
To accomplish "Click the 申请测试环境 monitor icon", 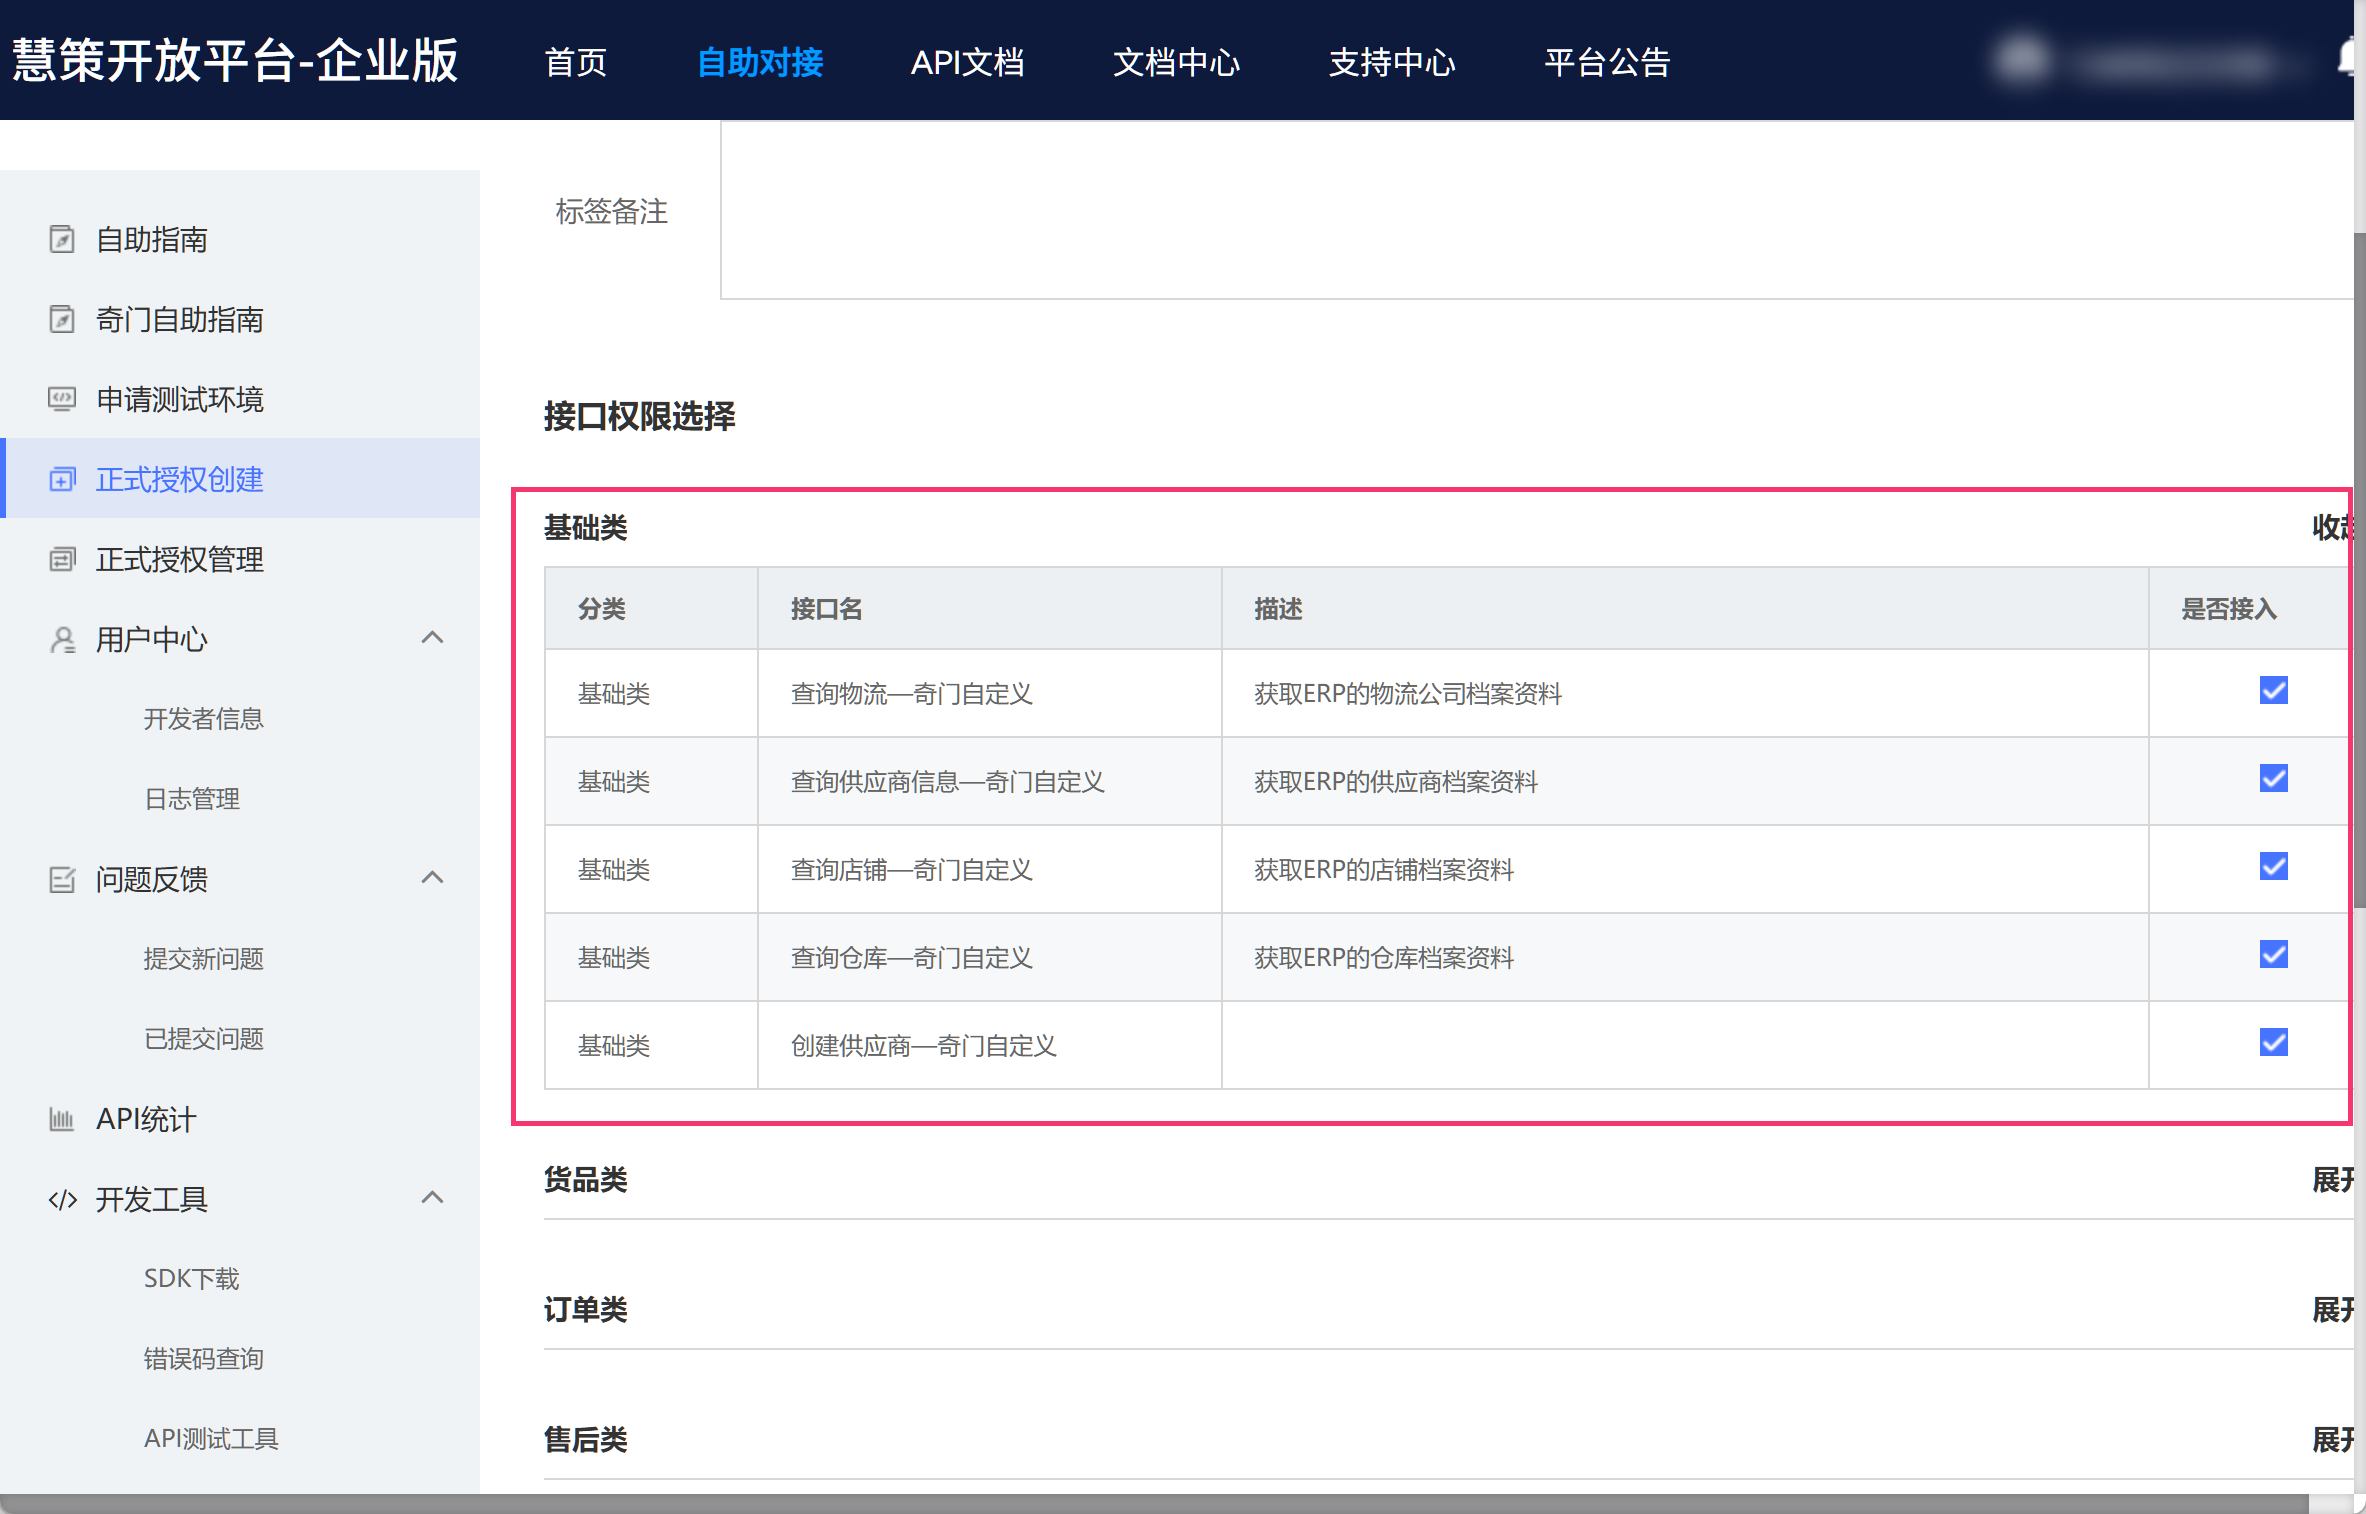I will pos(62,399).
